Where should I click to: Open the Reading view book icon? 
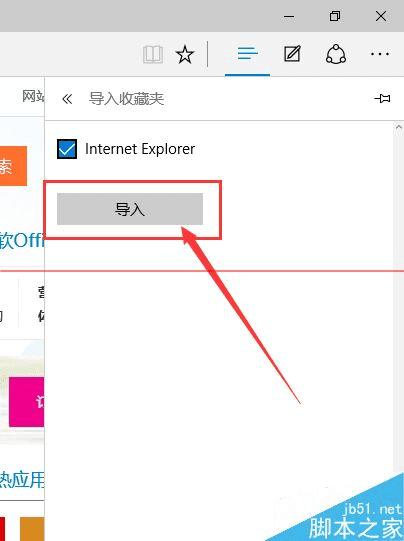pos(152,54)
